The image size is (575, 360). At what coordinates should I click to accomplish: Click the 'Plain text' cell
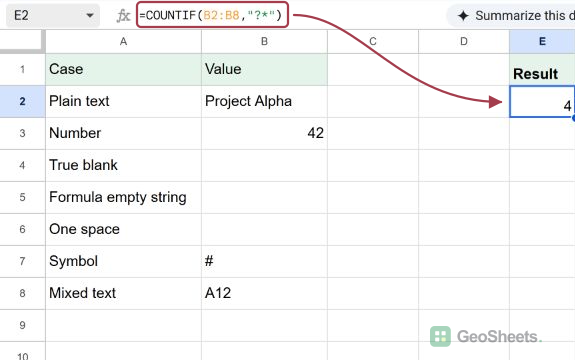point(124,101)
